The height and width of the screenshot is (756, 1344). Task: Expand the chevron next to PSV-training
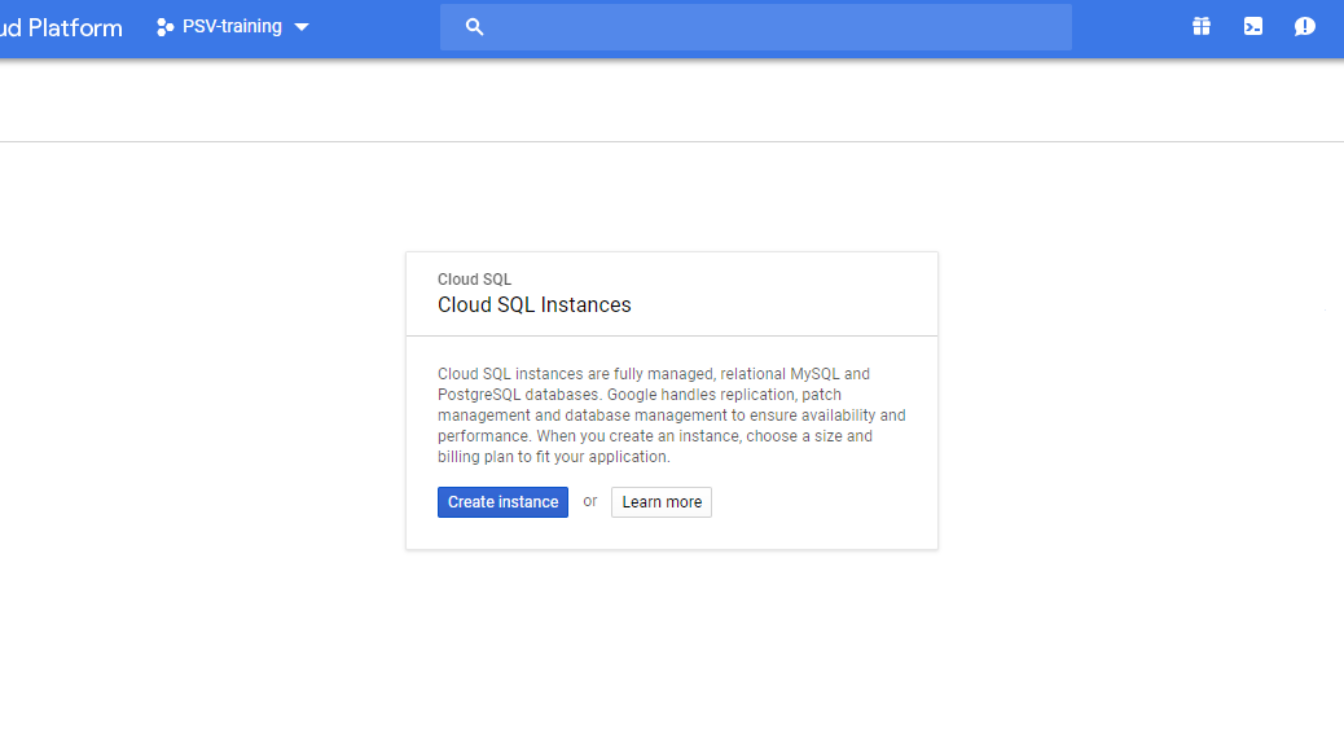pos(303,27)
